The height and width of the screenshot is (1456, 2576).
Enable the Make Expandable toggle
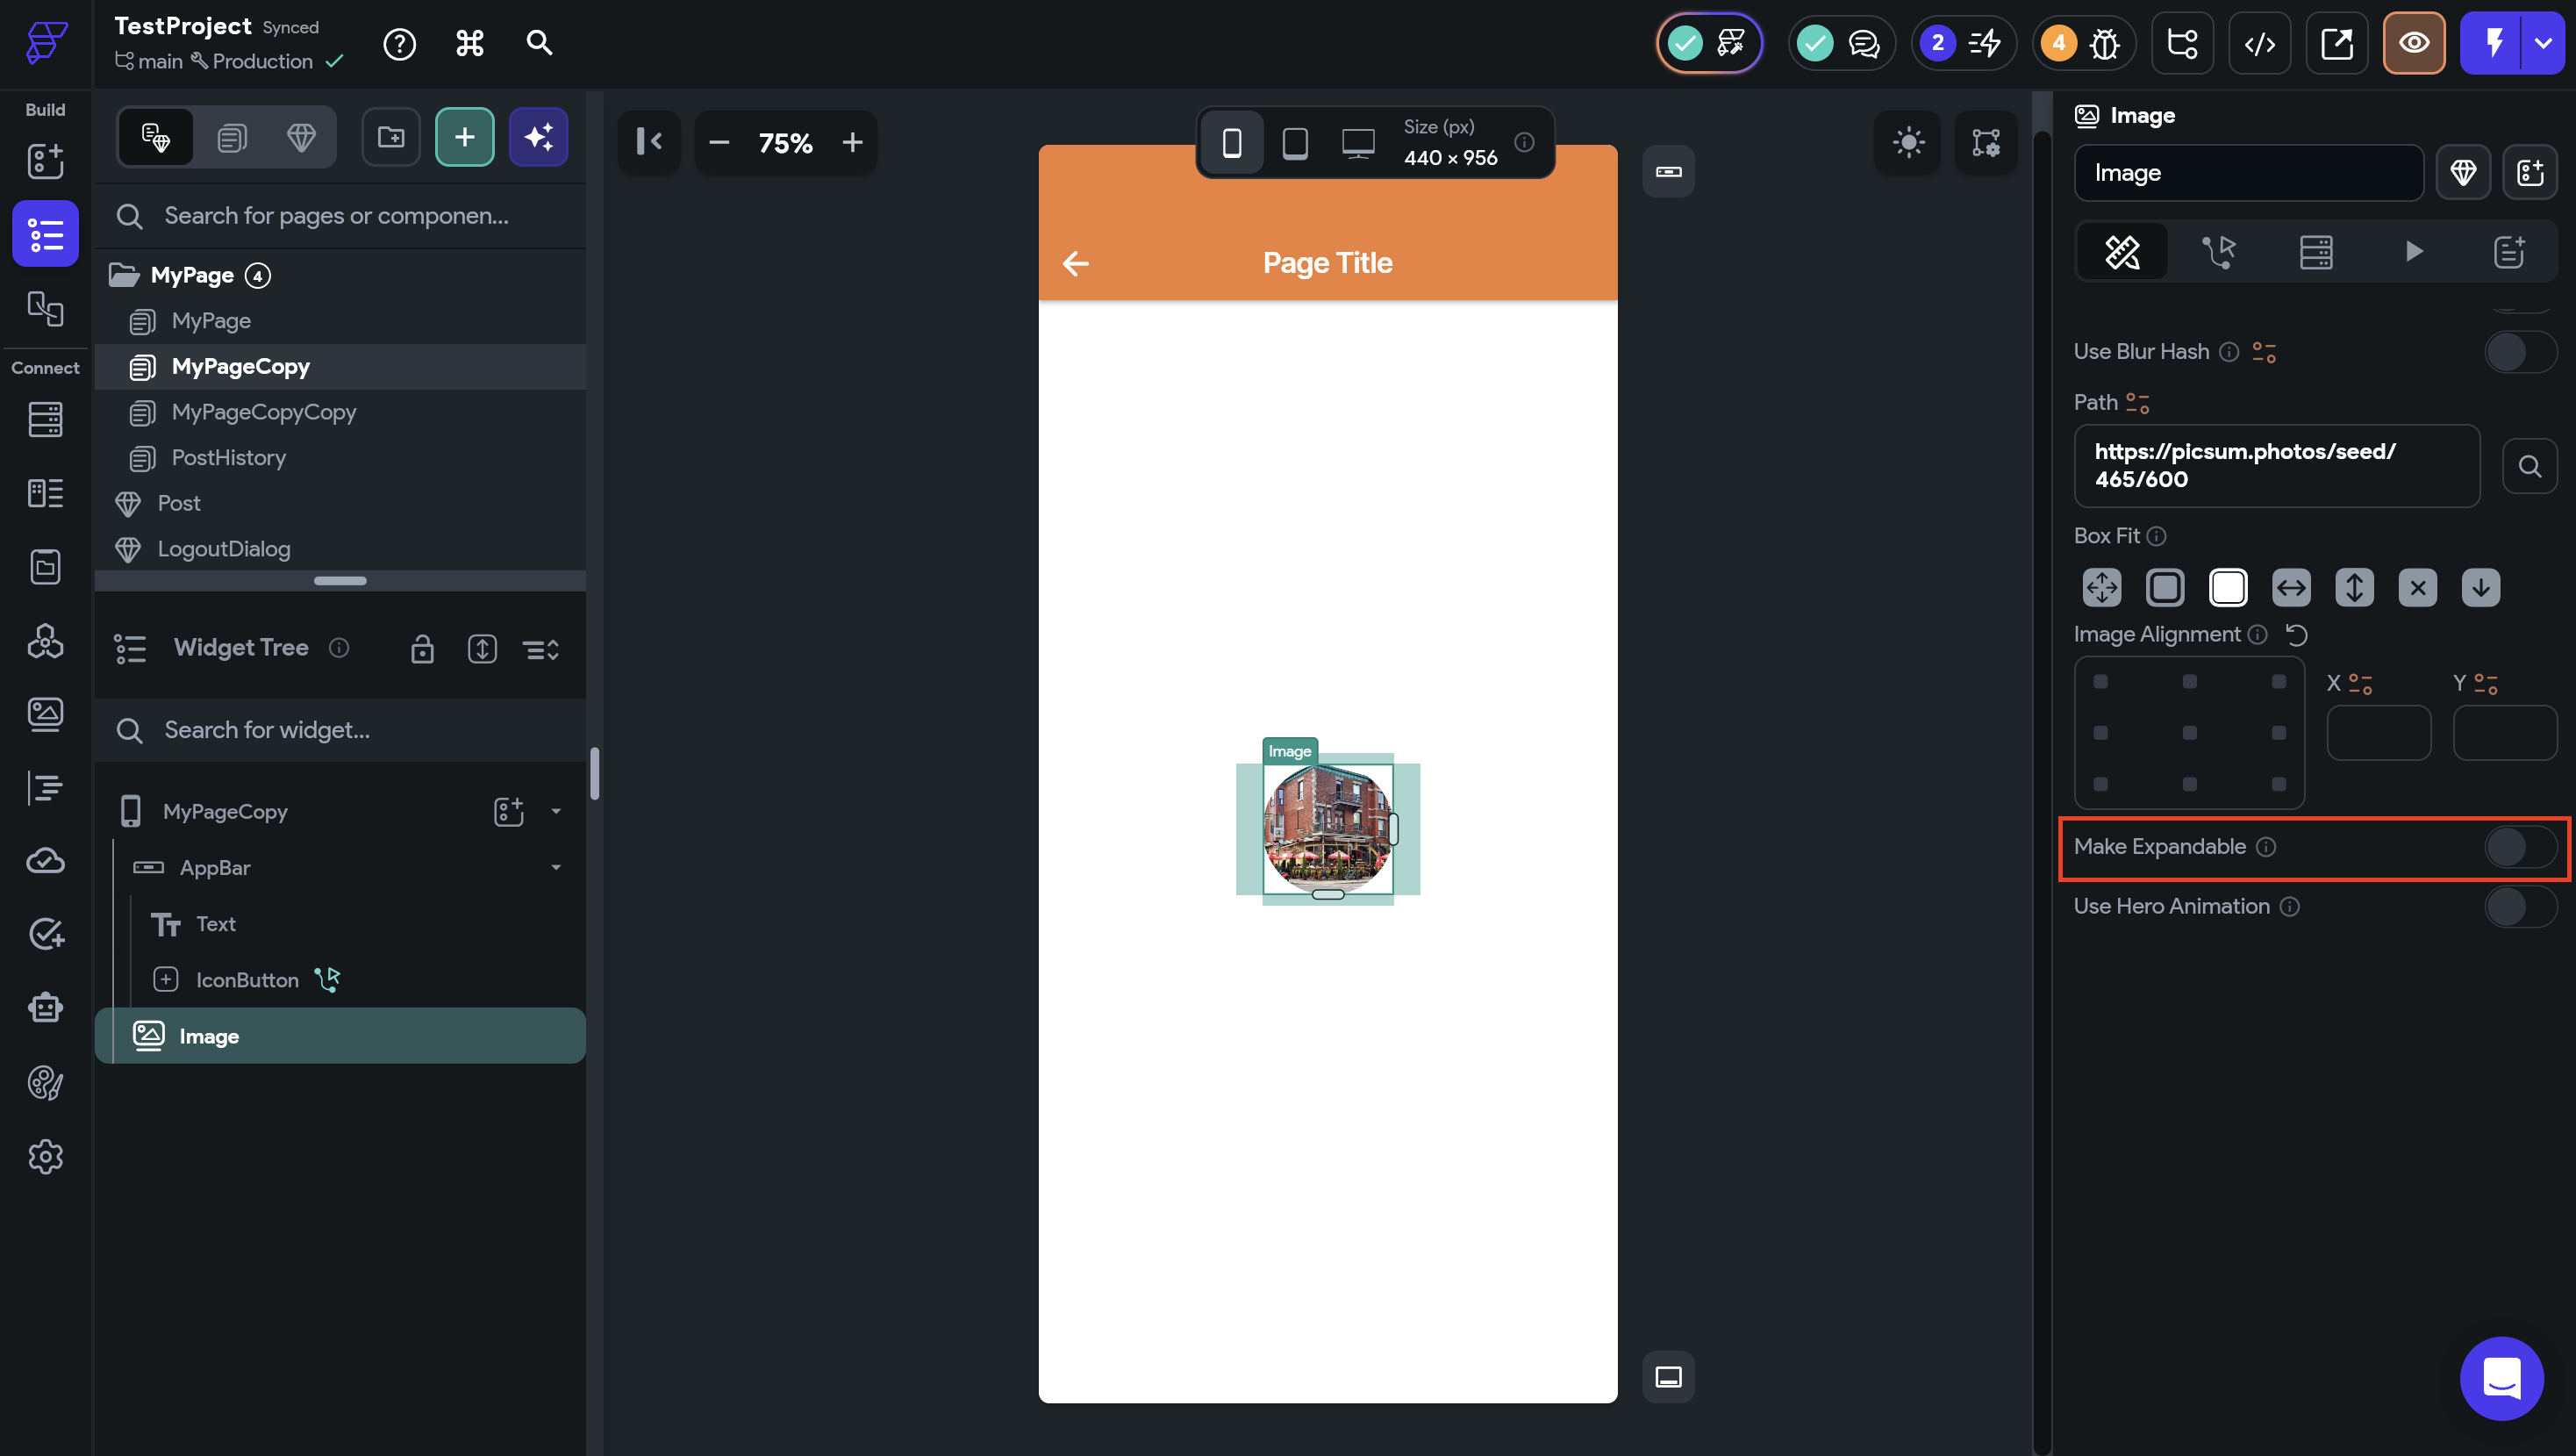(x=2520, y=847)
